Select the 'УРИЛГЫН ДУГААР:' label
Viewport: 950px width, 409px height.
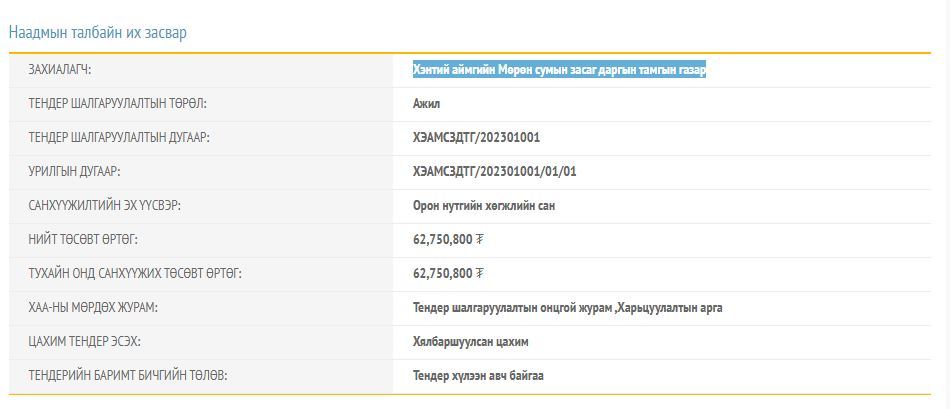75,172
